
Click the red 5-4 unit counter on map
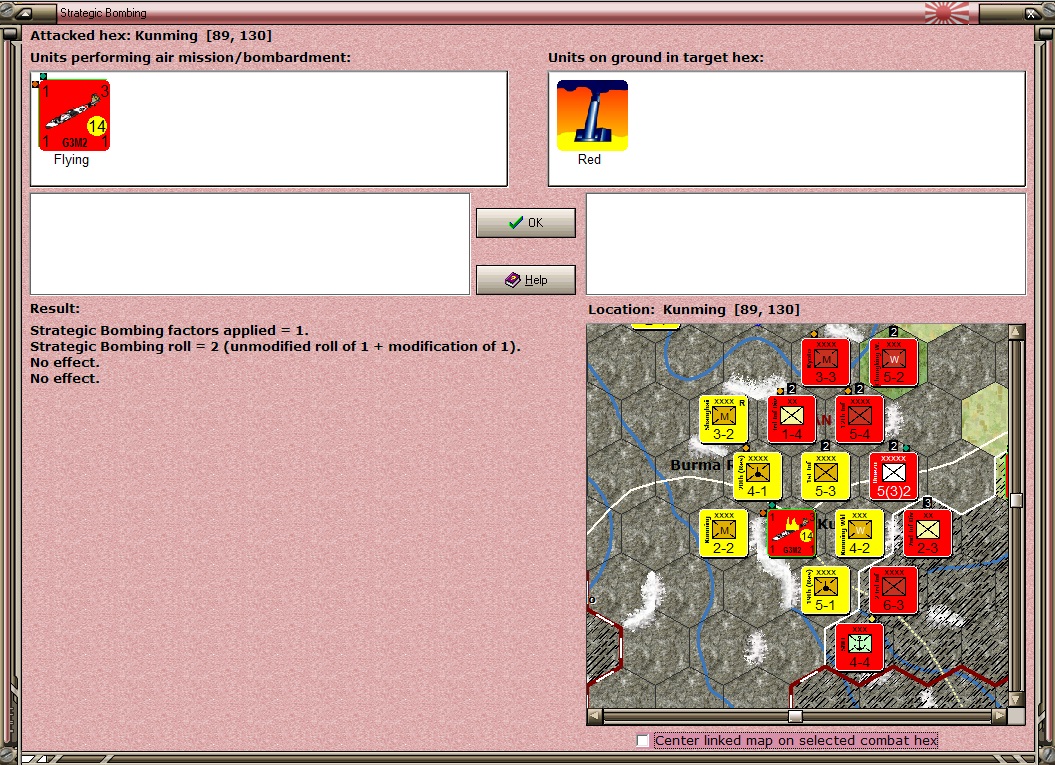pos(859,419)
